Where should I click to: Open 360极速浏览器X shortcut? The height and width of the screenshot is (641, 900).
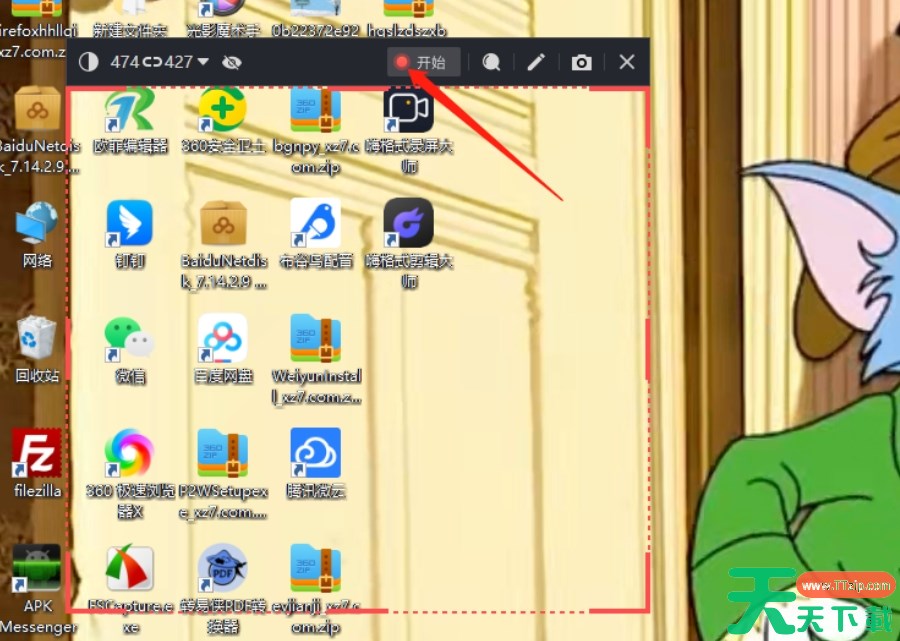pyautogui.click(x=130, y=475)
